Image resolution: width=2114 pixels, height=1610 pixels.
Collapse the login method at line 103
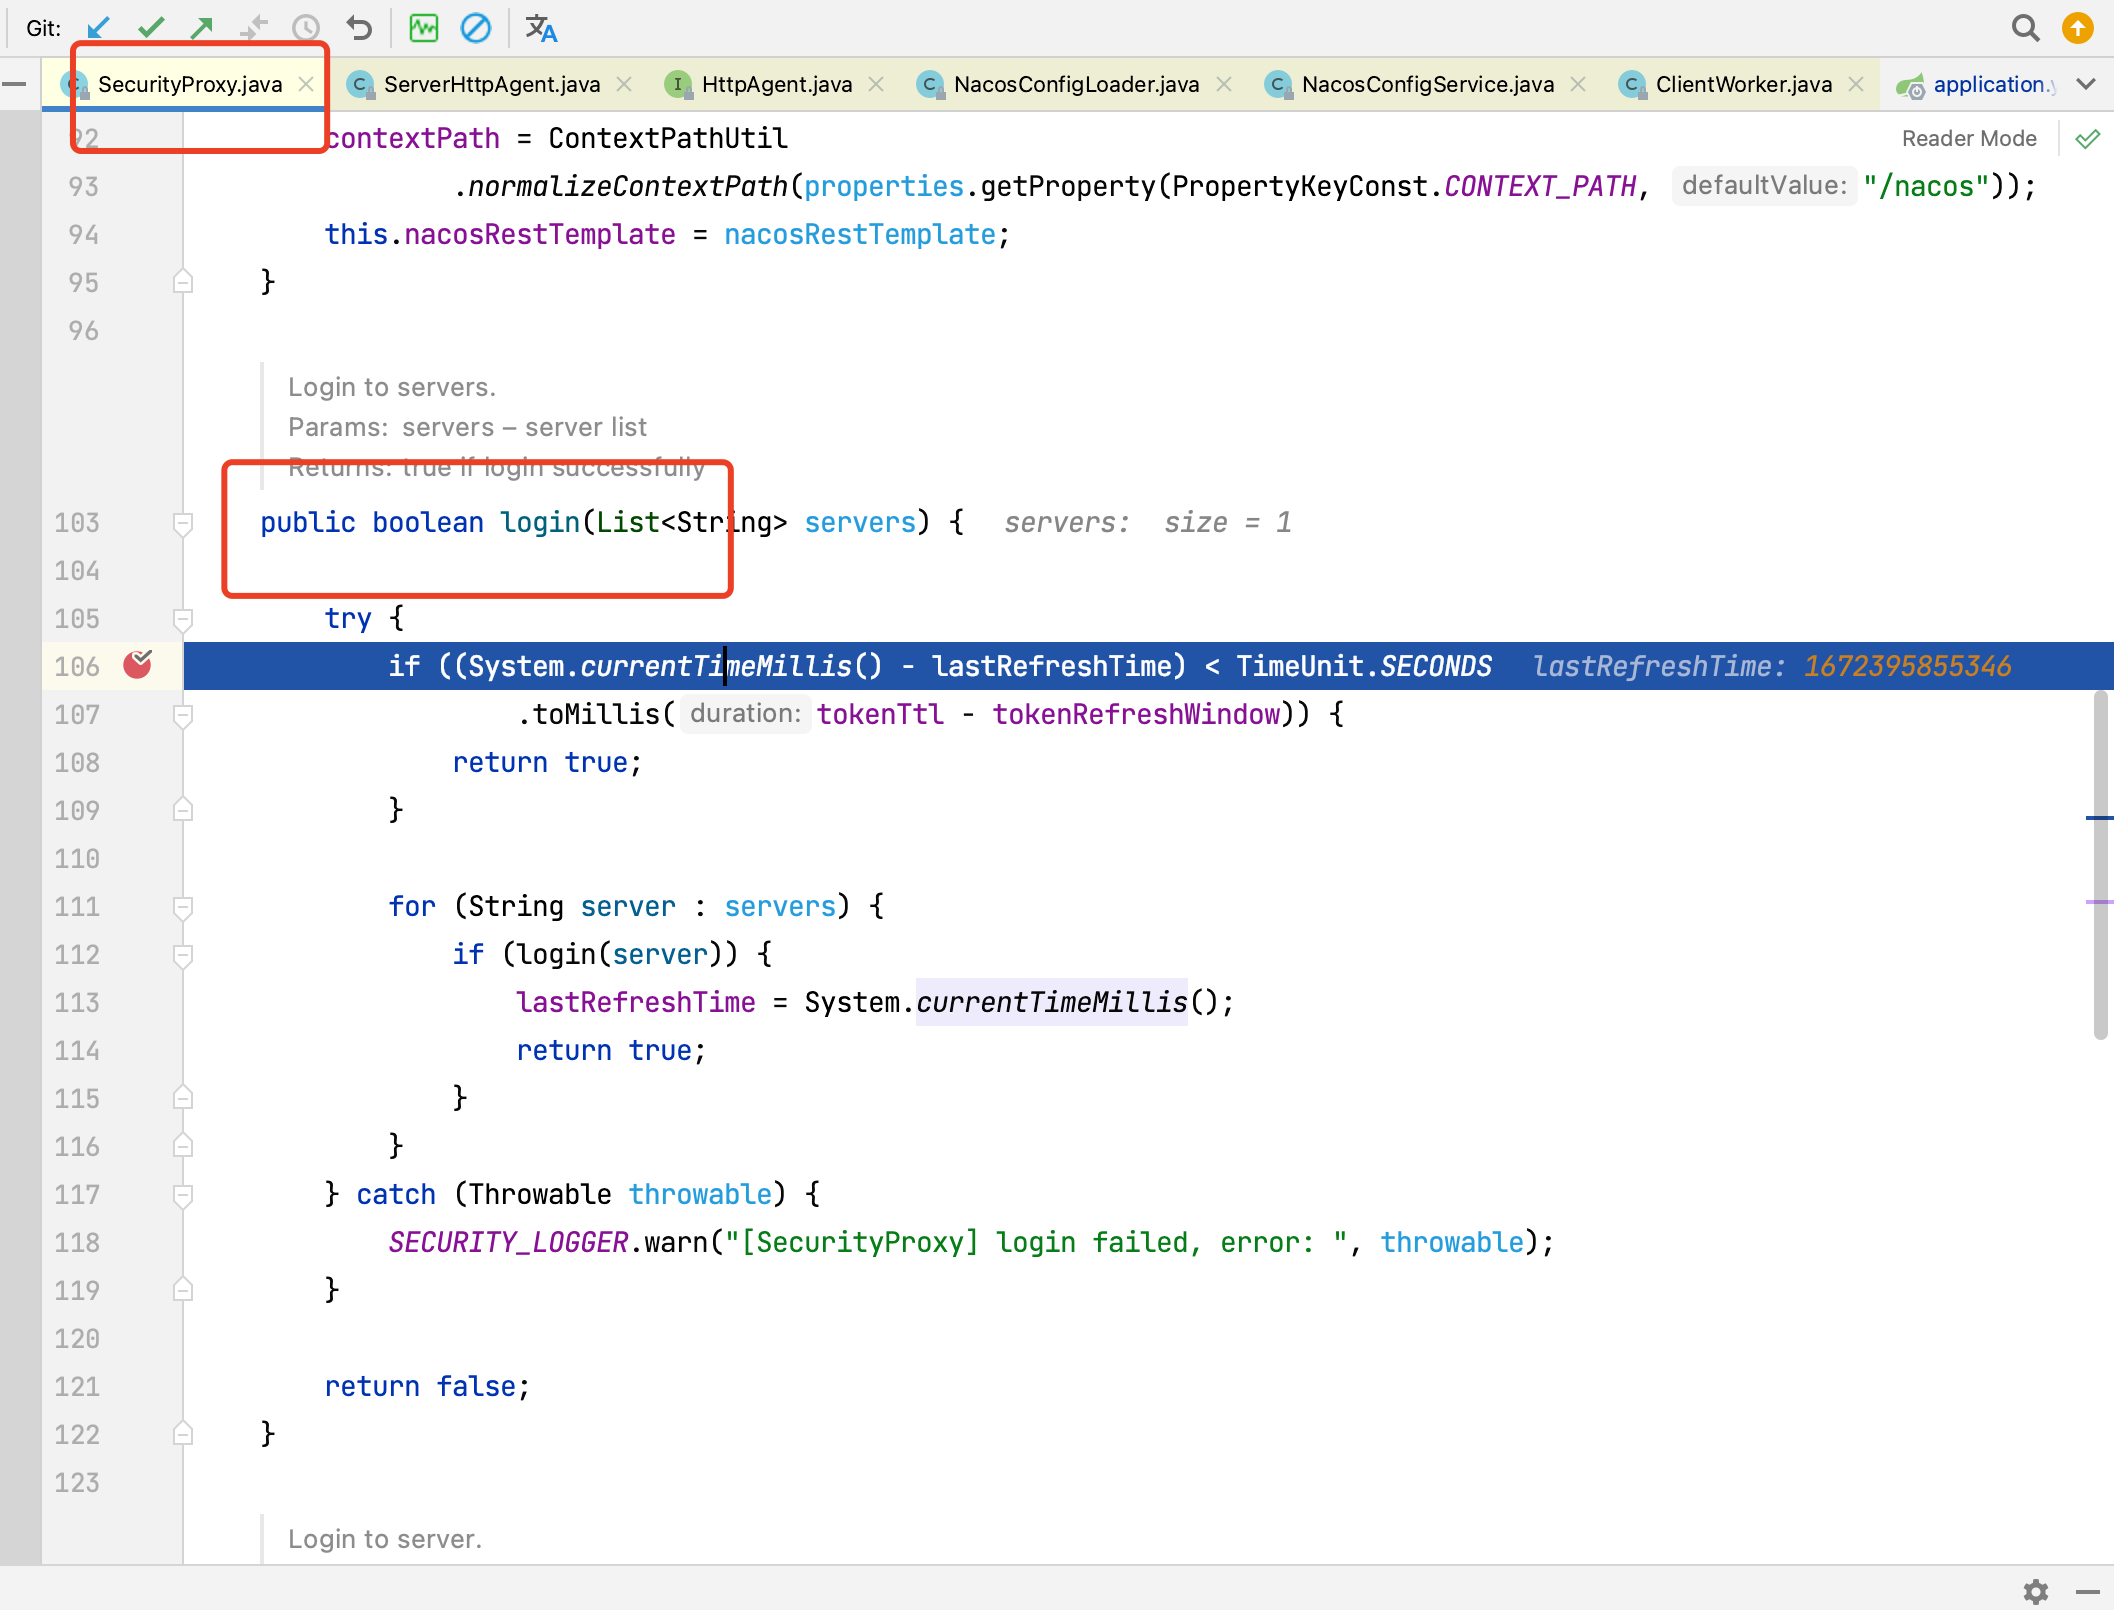pyautogui.click(x=183, y=523)
